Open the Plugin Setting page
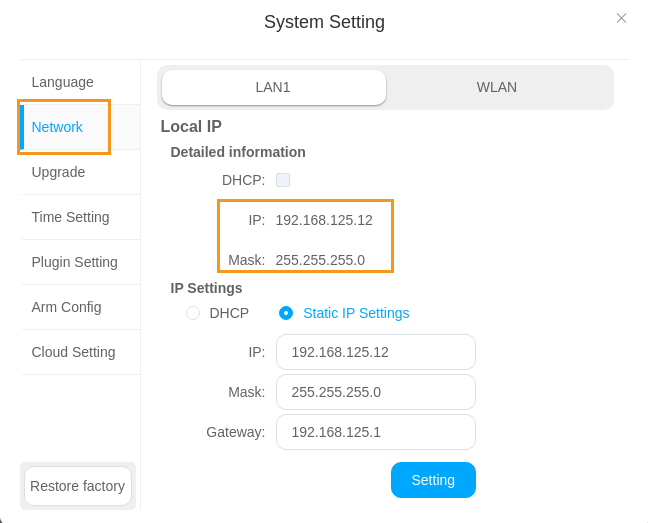The image size is (648, 523). 74,262
